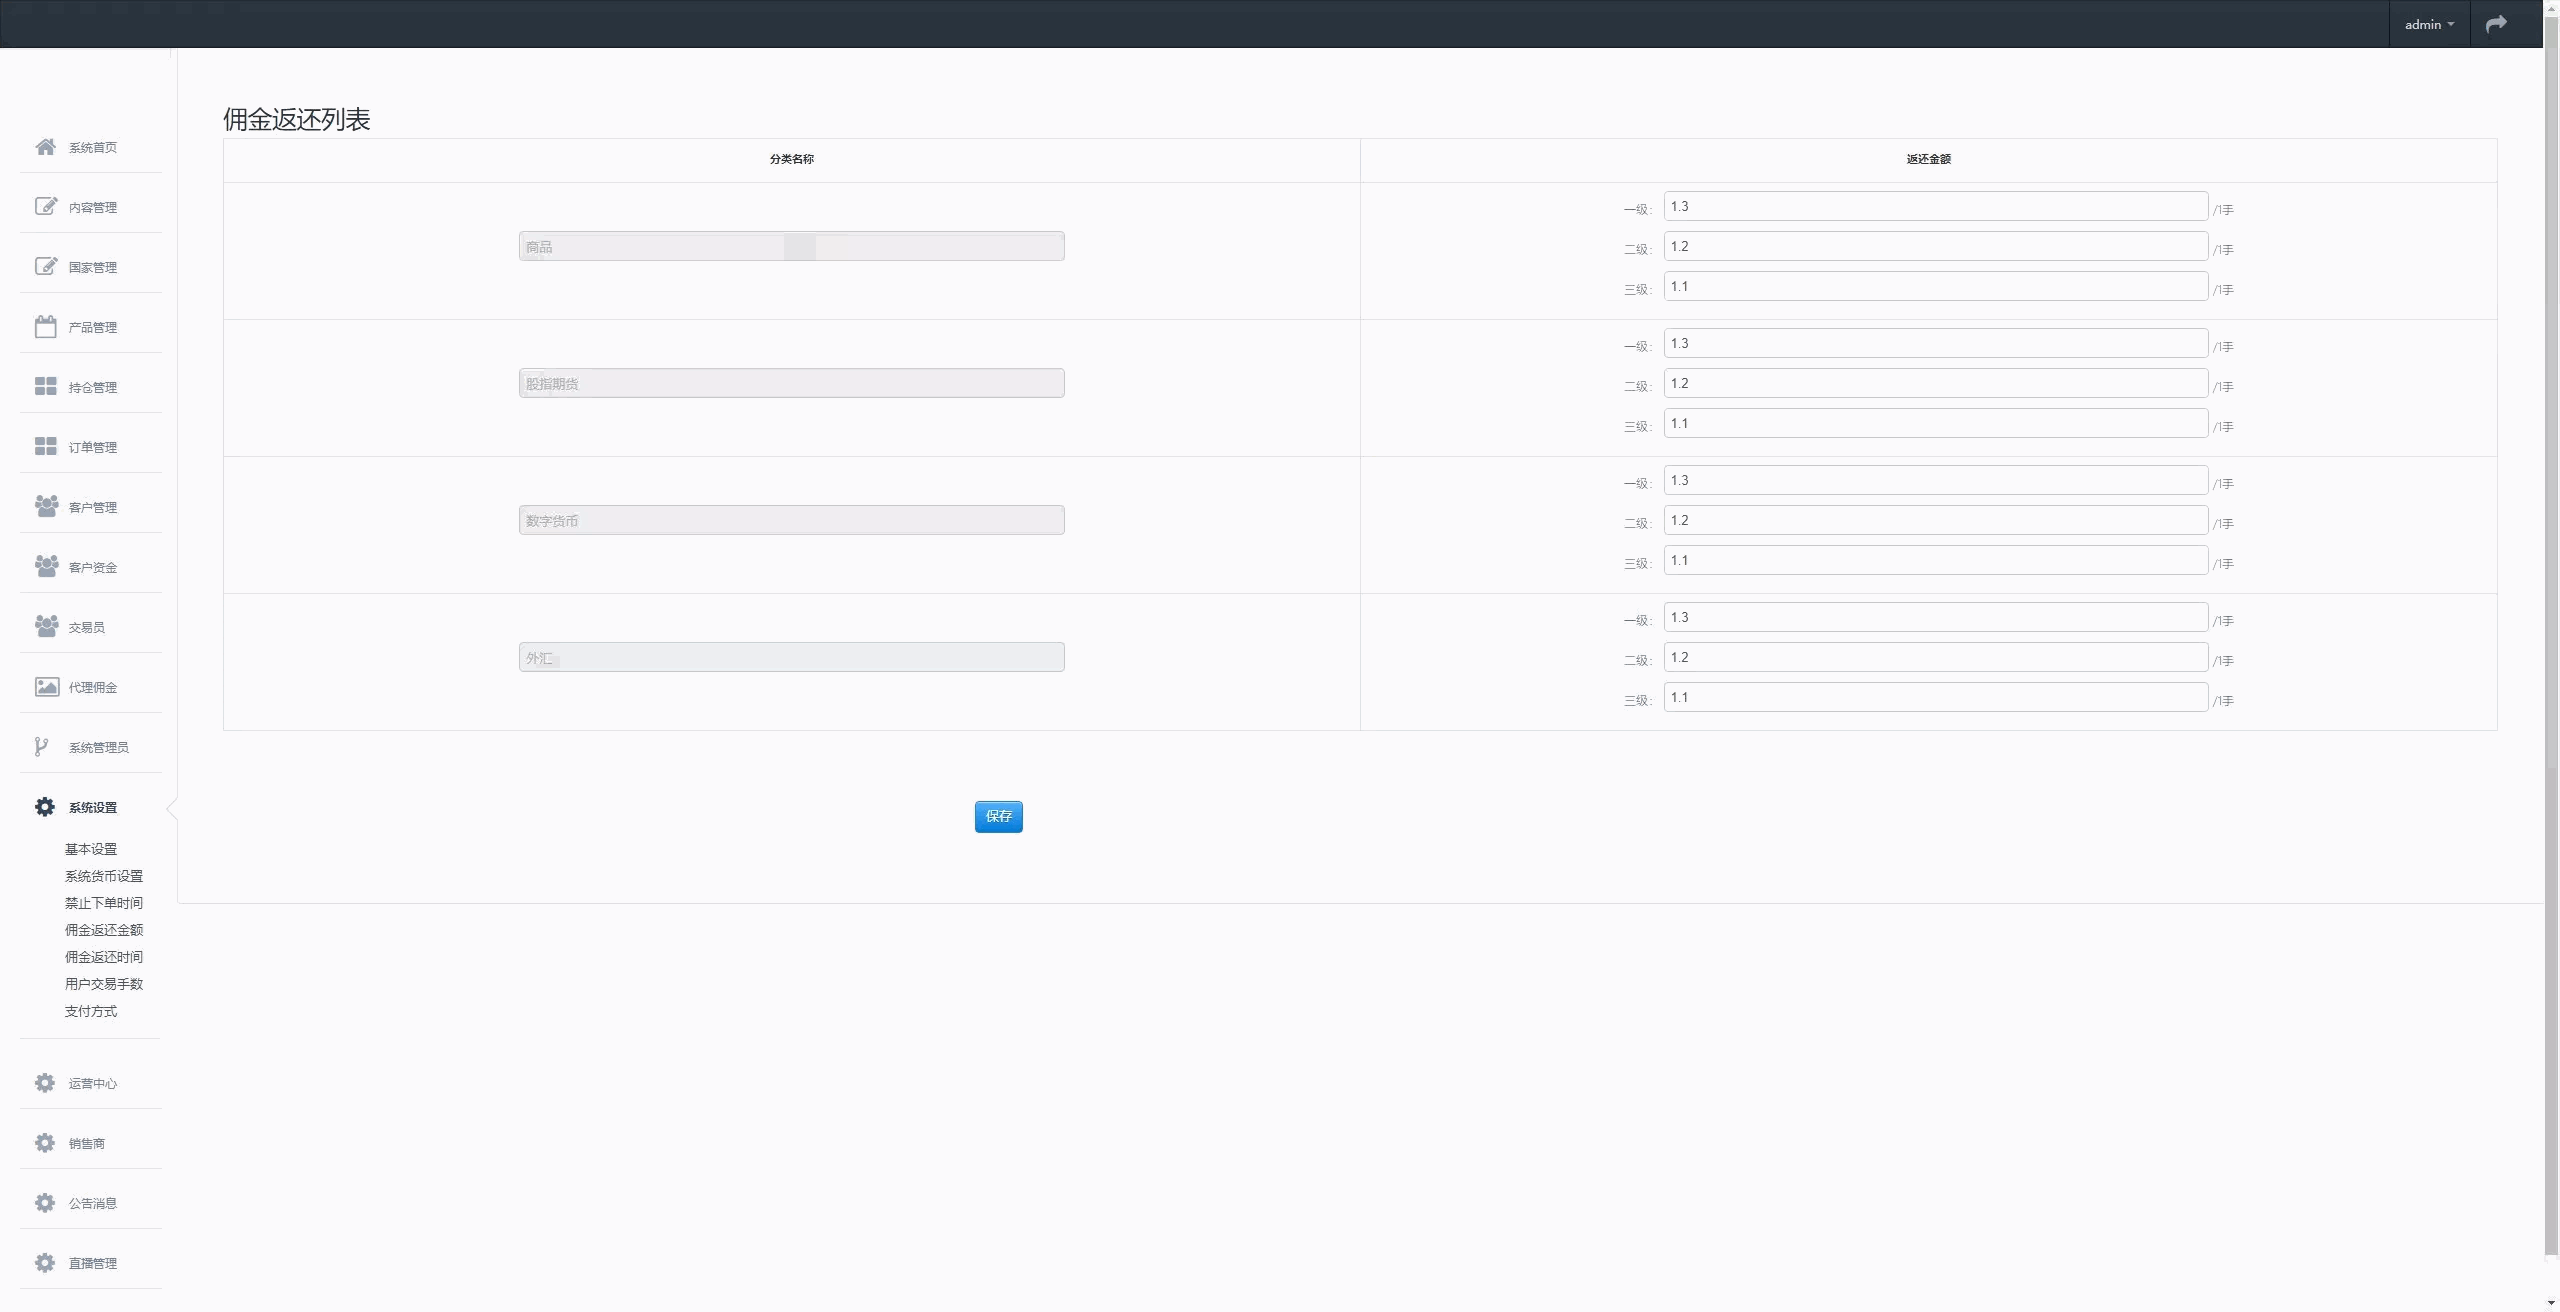Click the home icon for 系统首页
Image resolution: width=2560 pixels, height=1312 pixels.
45,147
